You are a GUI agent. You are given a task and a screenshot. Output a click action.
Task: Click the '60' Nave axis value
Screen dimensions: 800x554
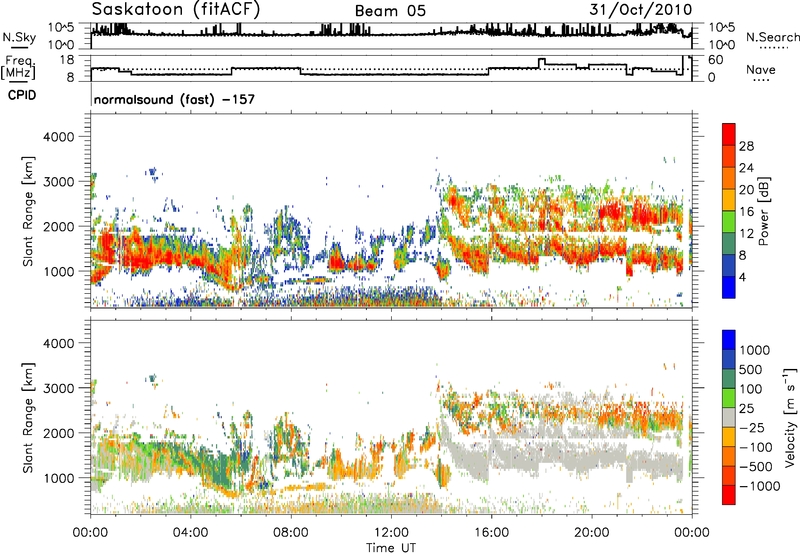click(x=716, y=60)
